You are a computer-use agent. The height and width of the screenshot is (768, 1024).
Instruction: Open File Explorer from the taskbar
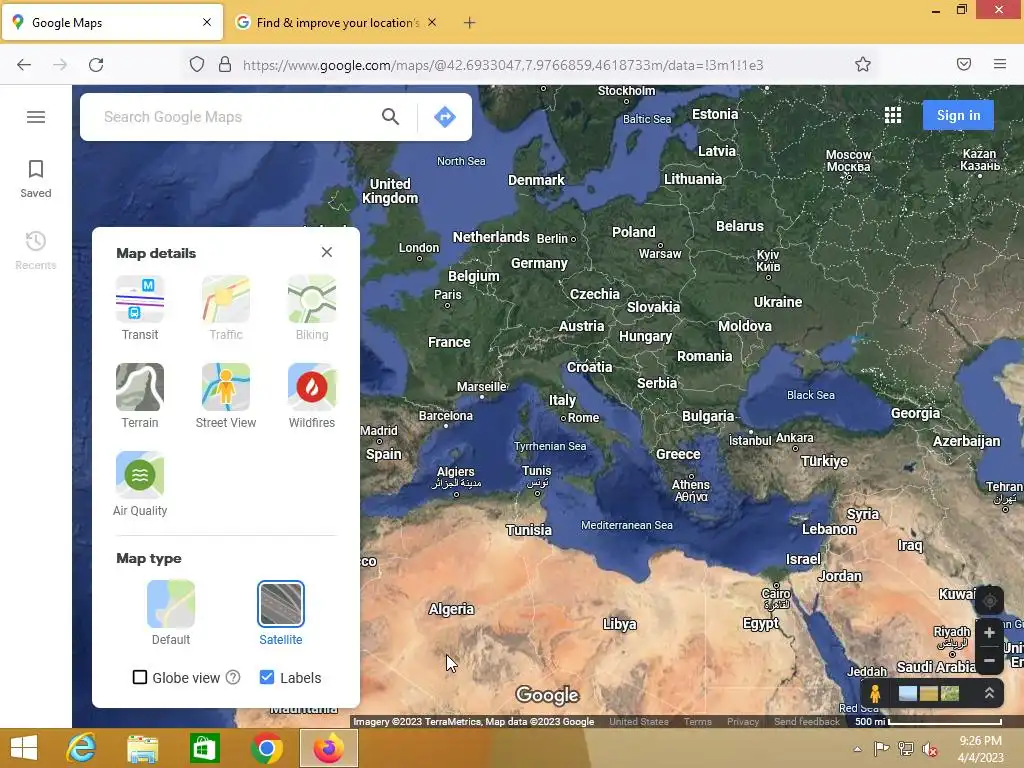click(x=142, y=748)
